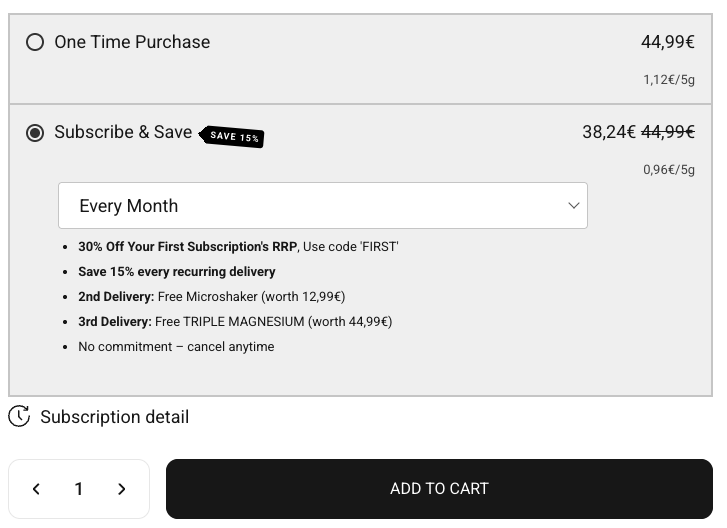Click the crossed-out 44,99€ price

click(x=668, y=132)
